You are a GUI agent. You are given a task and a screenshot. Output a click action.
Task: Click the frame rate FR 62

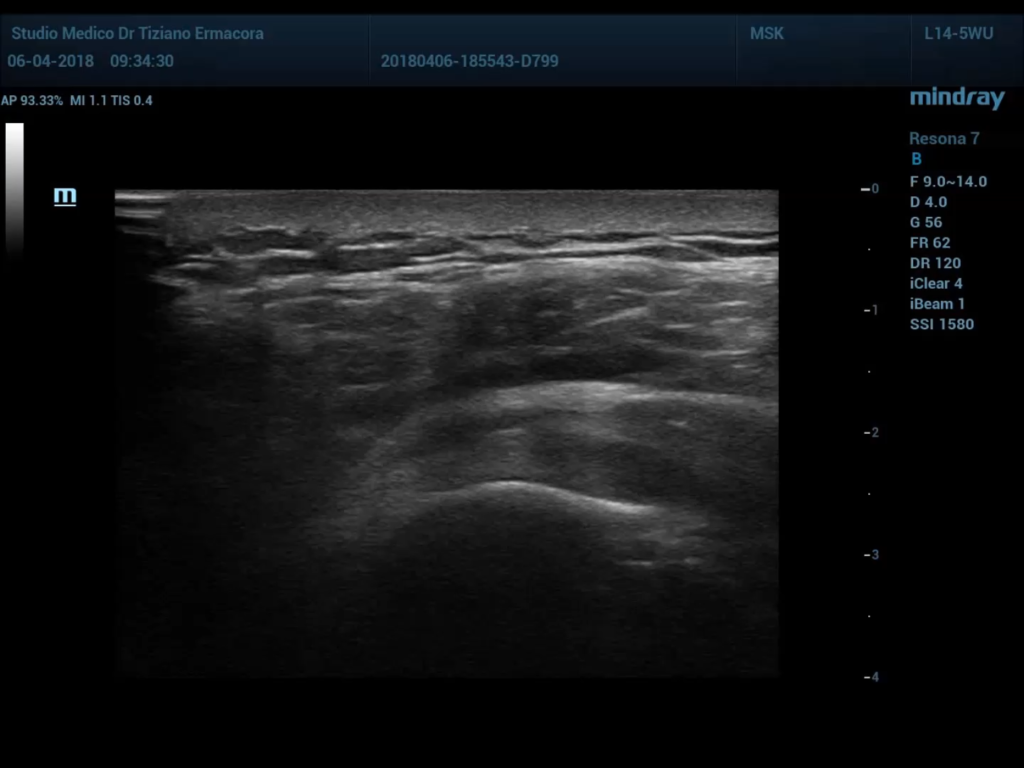929,243
